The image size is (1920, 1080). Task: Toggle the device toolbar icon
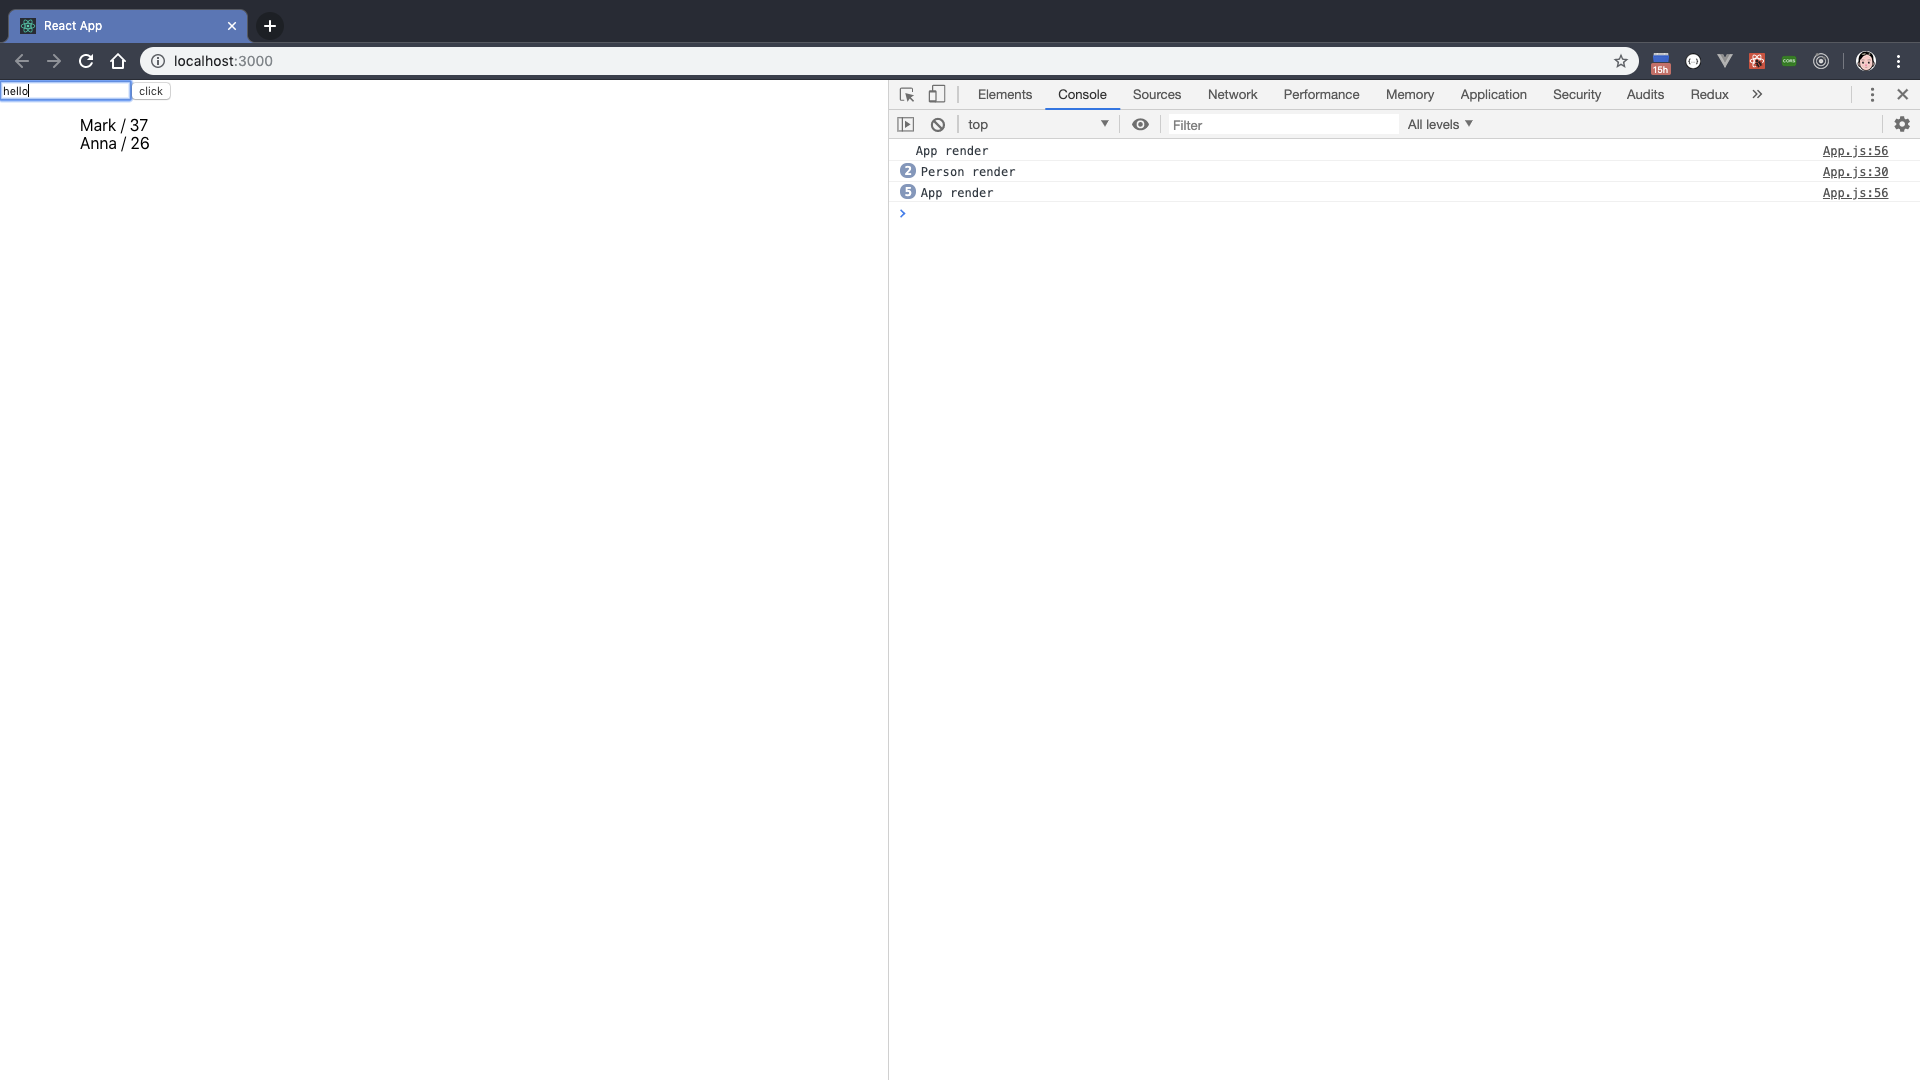[936, 94]
